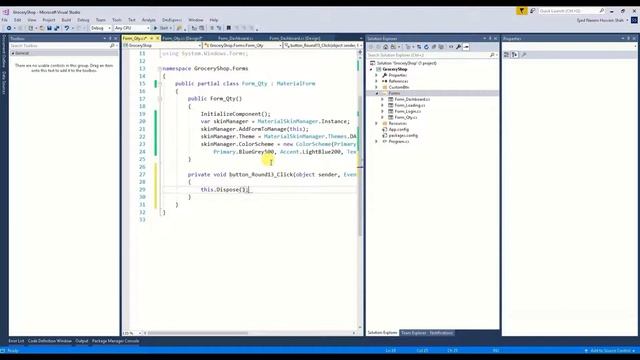Expand the Properties node in Solution Explorer
The width and height of the screenshot is (640, 360).
(x=376, y=76)
